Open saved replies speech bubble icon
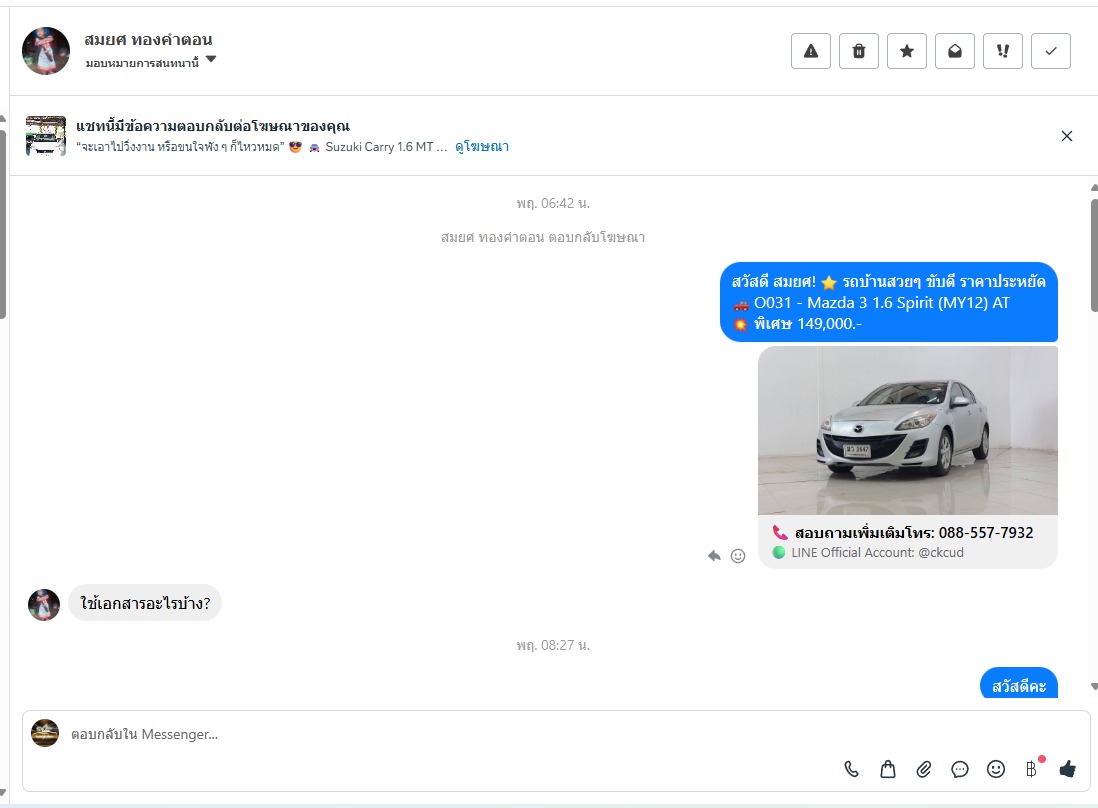The width and height of the screenshot is (1098, 808). point(959,769)
